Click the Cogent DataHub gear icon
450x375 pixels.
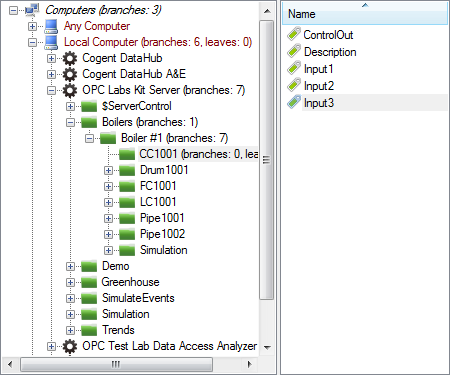pyautogui.click(x=70, y=58)
